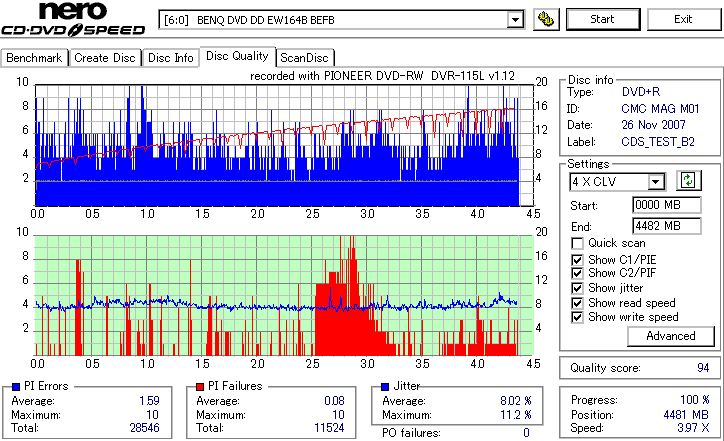The width and height of the screenshot is (724, 441).
Task: Disable Show jitter checkbox
Action: (577, 288)
